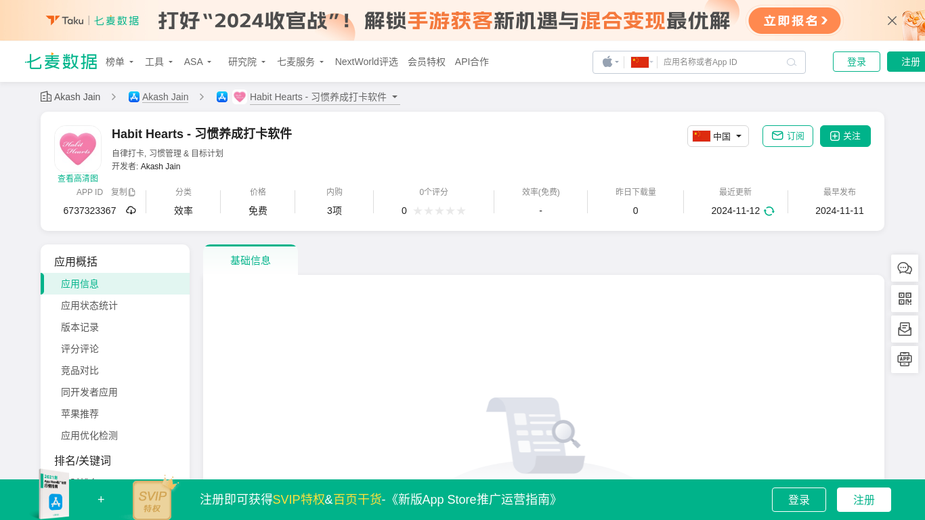Open the 榜单 navigation menu
Screen dimensions: 925x520
[x=119, y=62]
